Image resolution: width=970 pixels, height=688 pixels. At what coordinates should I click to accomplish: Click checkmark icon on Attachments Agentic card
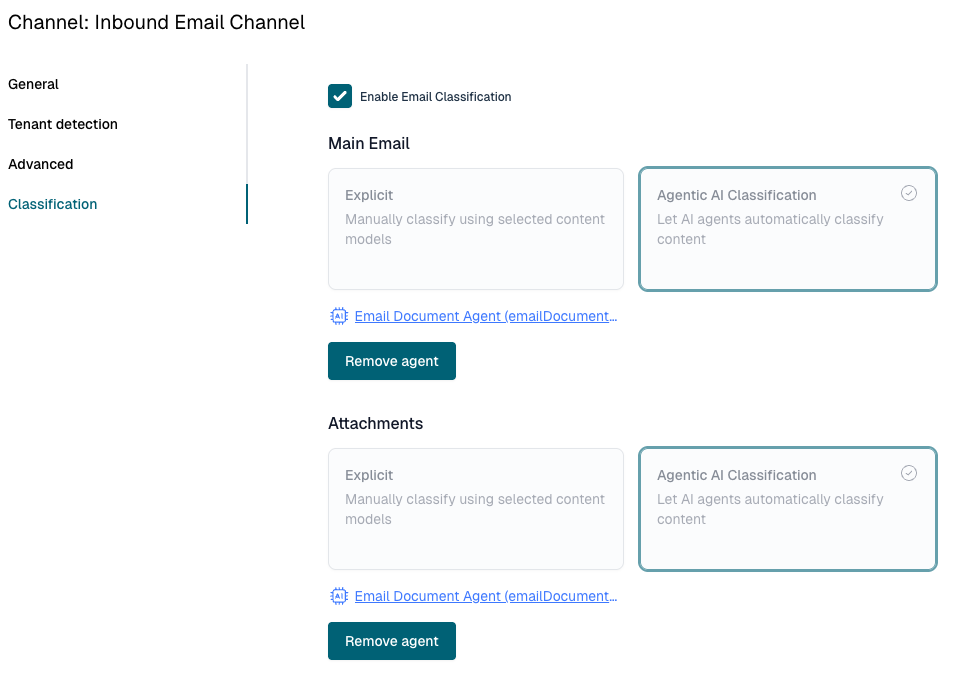[x=909, y=473]
